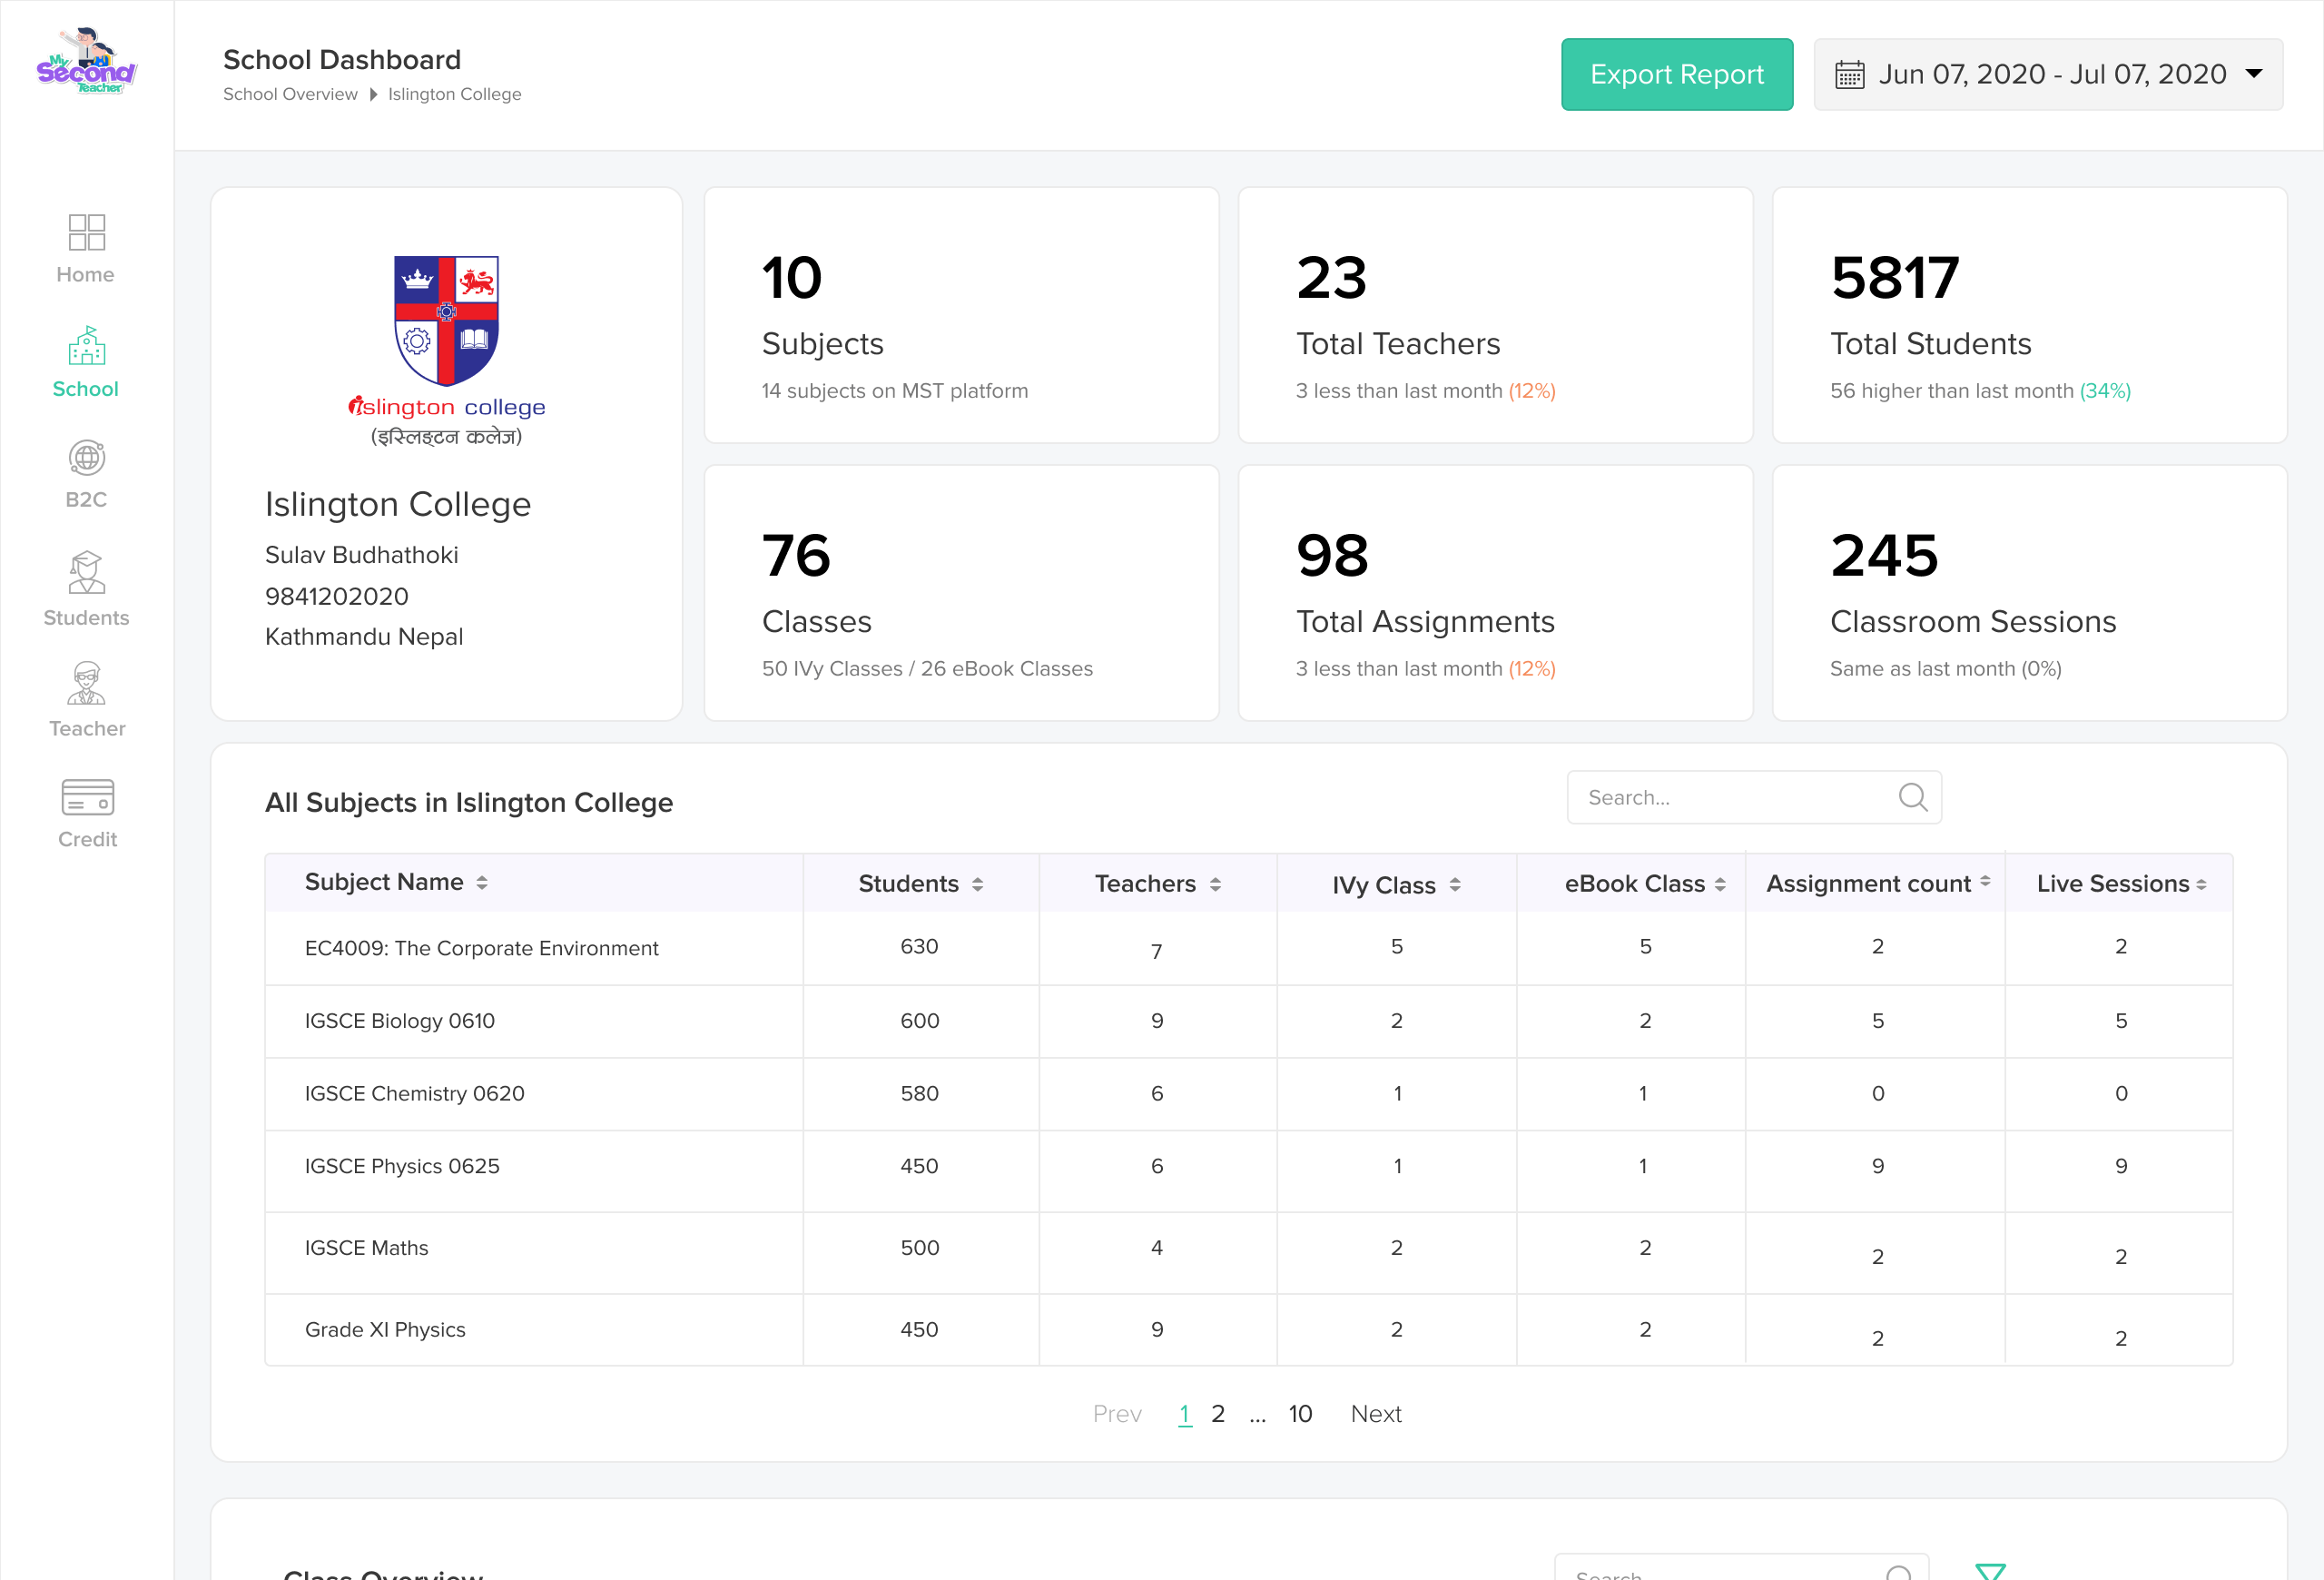Click the My Second Teacher logo
Viewport: 2324px width, 1580px height.
click(x=86, y=62)
